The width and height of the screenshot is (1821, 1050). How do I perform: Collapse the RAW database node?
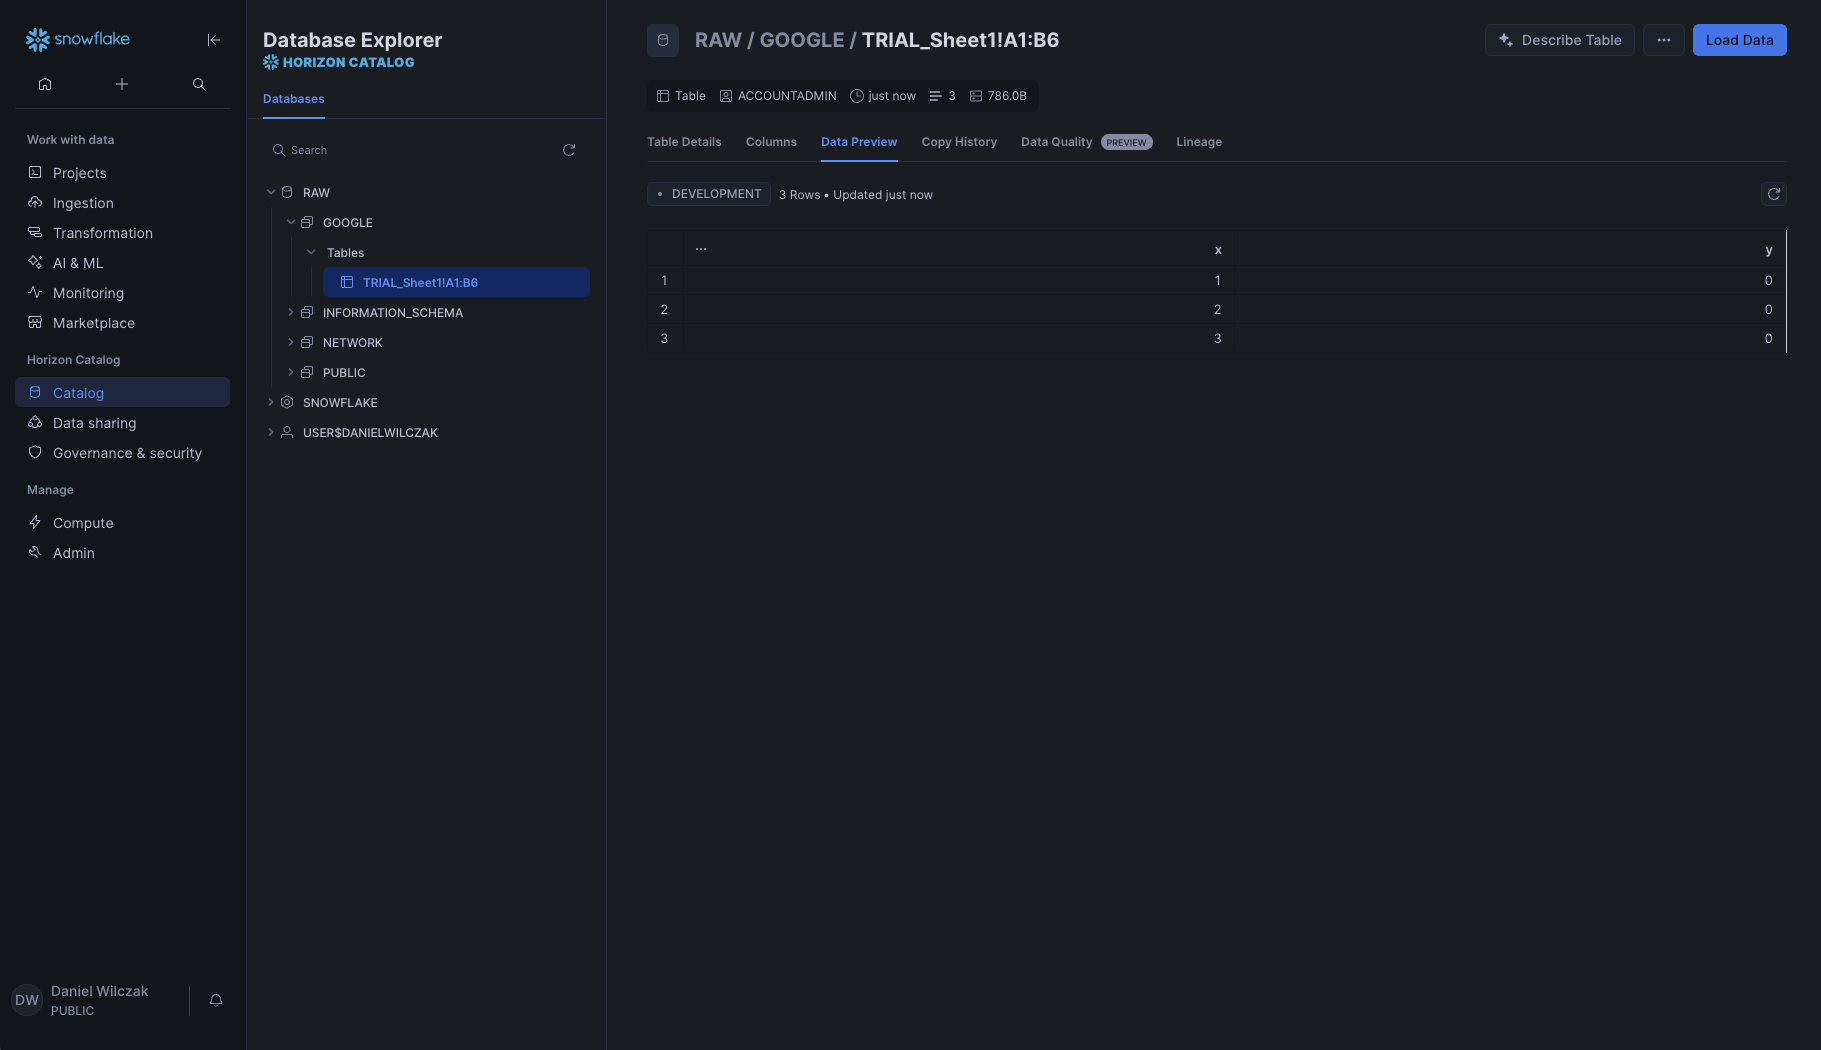pyautogui.click(x=271, y=192)
